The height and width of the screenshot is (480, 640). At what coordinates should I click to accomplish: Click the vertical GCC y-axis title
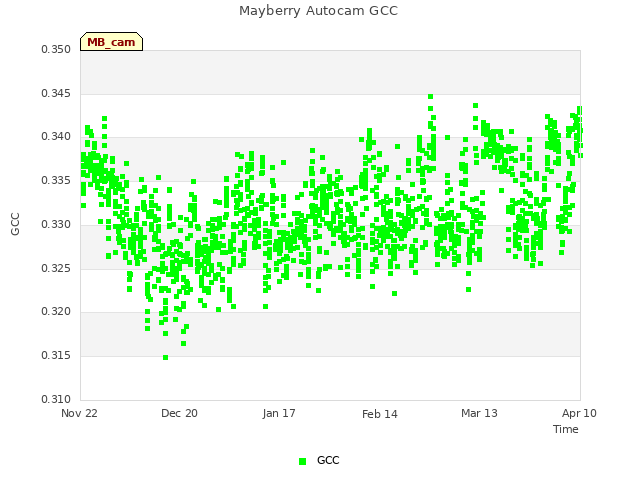click(x=15, y=224)
